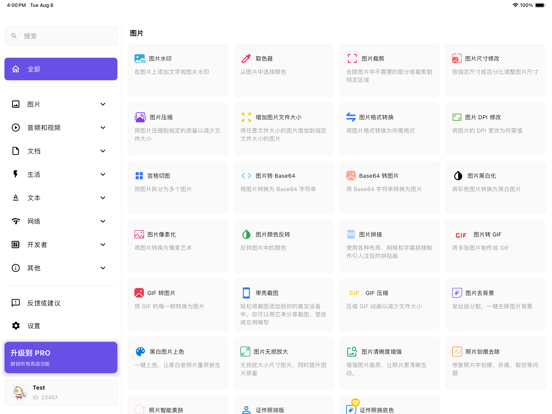The width and height of the screenshot is (552, 414).
Task: Expand the 音频和视频 category chevron
Action: pos(103,127)
